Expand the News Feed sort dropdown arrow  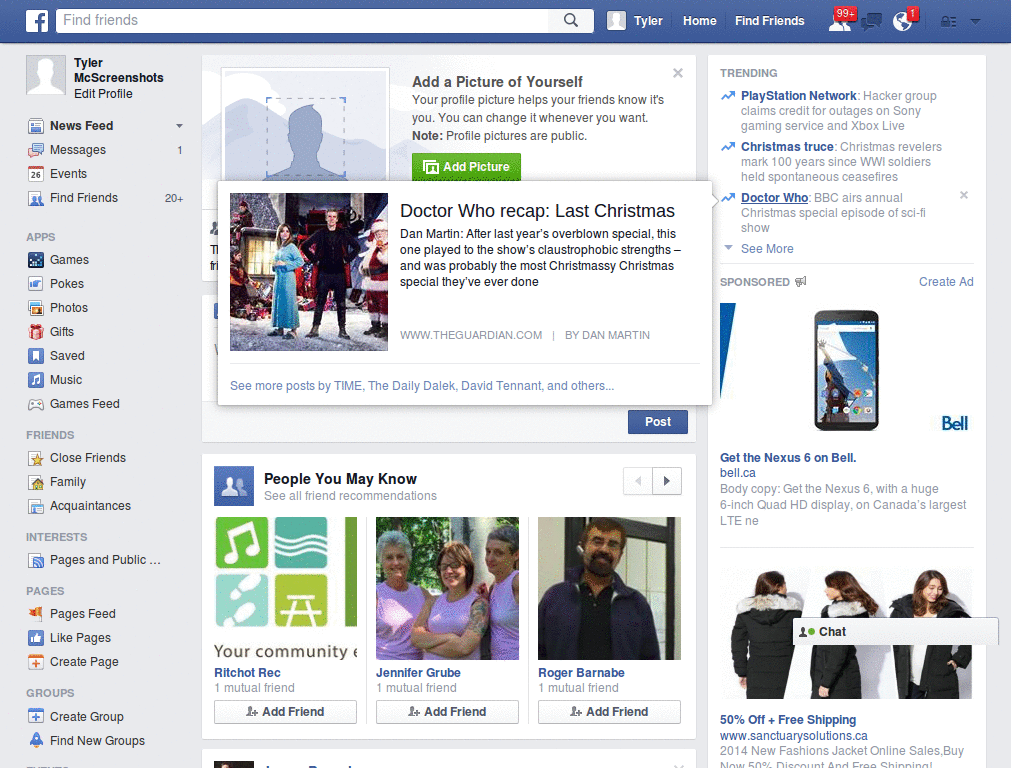[x=179, y=125]
